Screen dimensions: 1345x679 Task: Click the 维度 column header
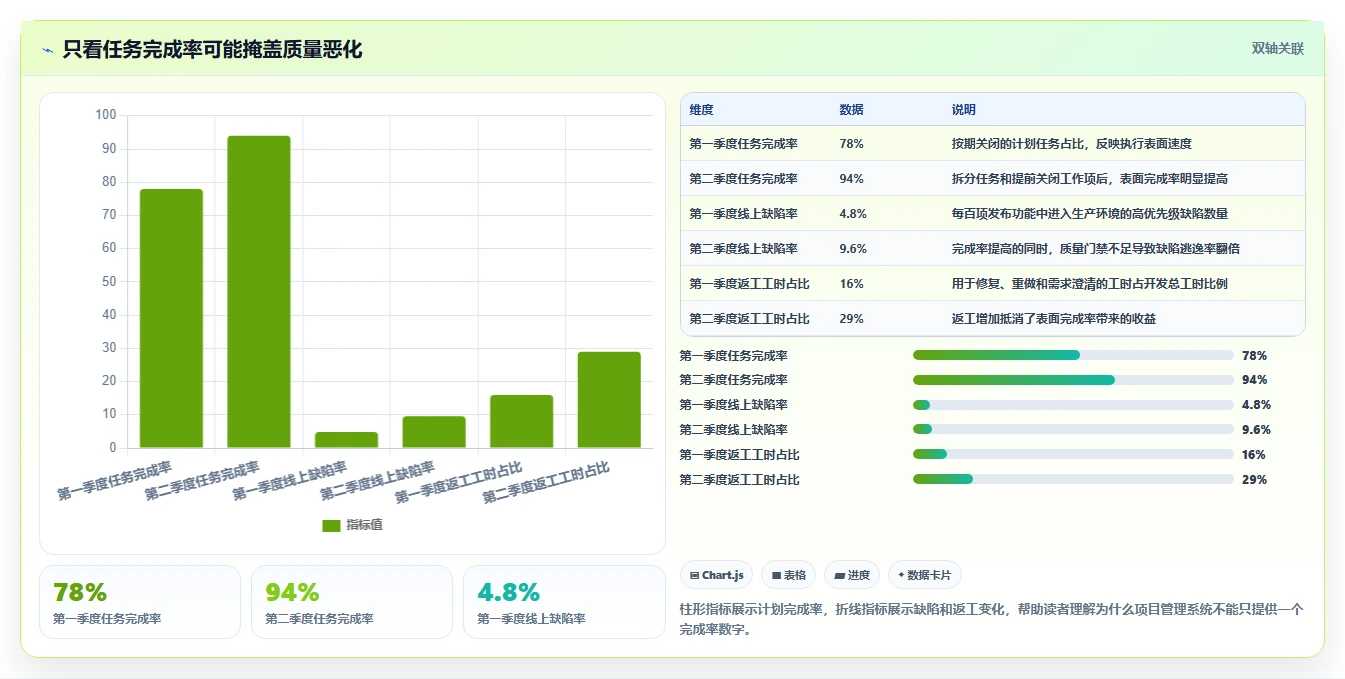coord(701,110)
